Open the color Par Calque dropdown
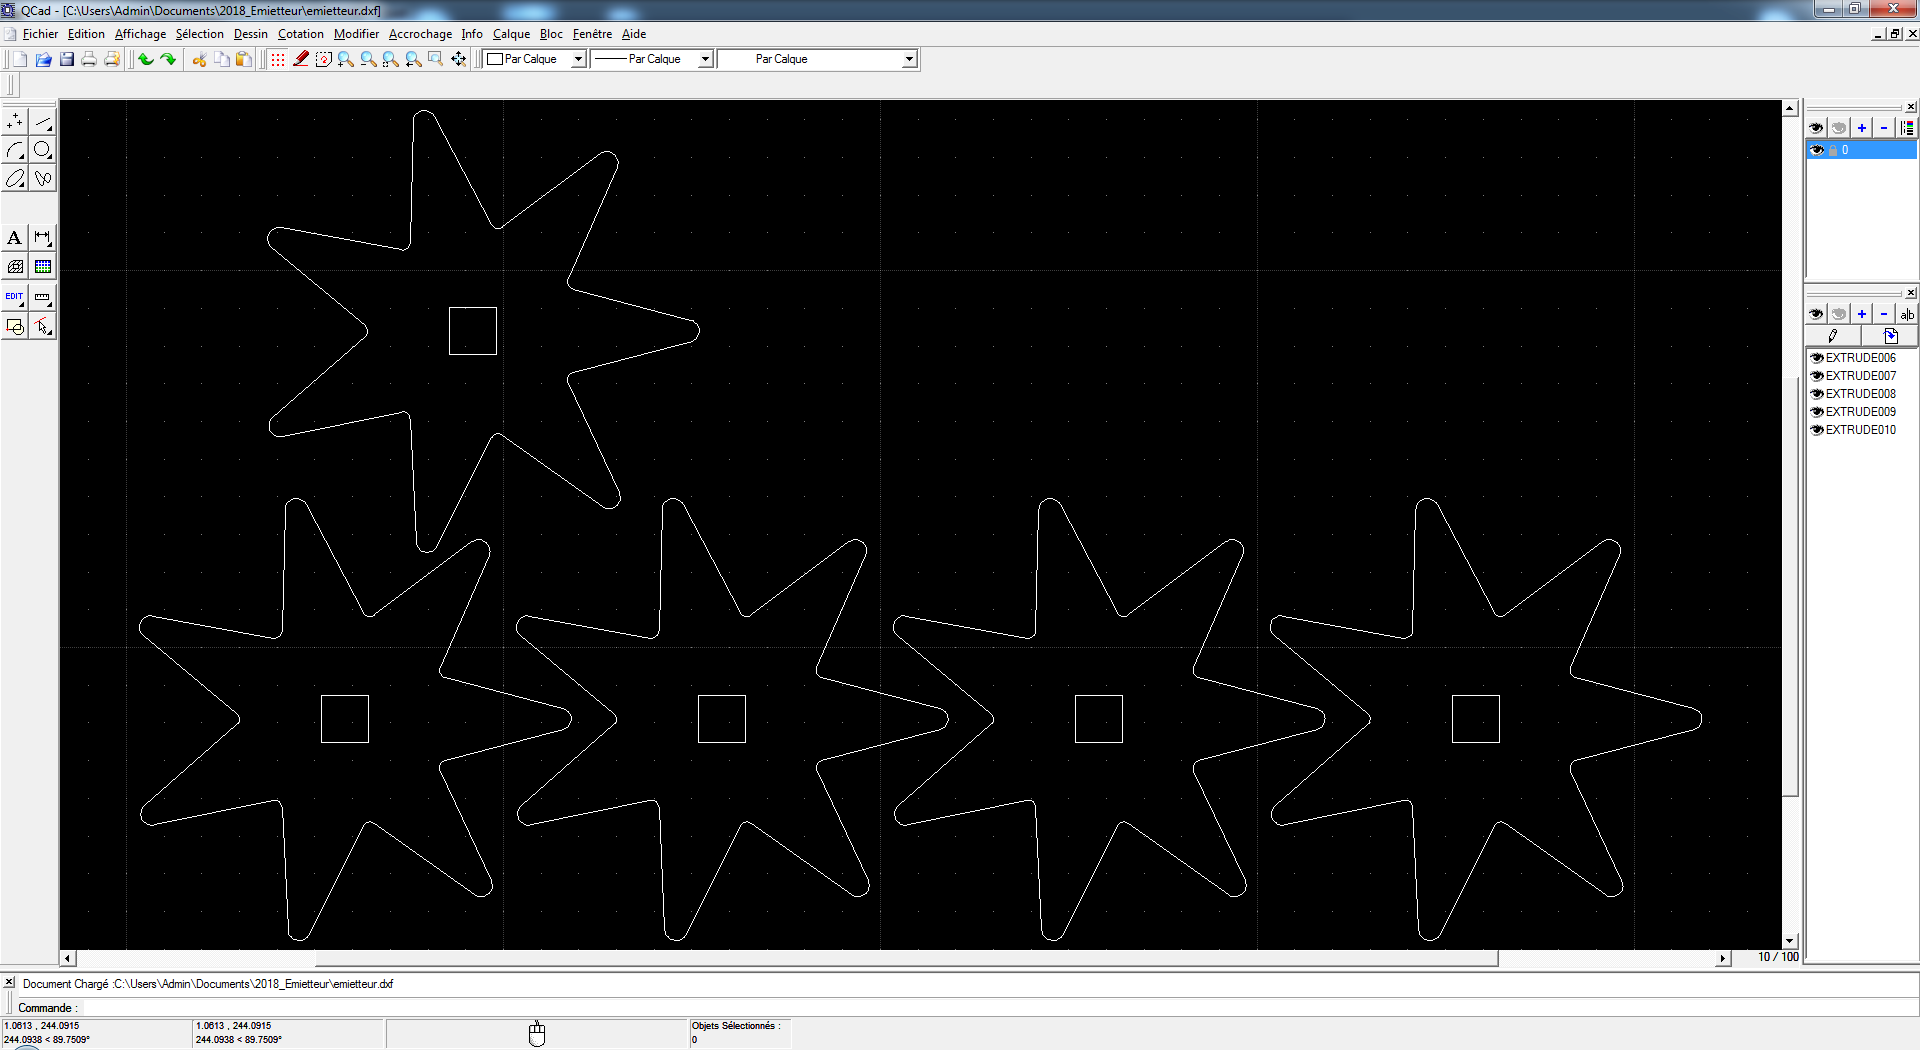The height and width of the screenshot is (1050, 1920). [535, 59]
